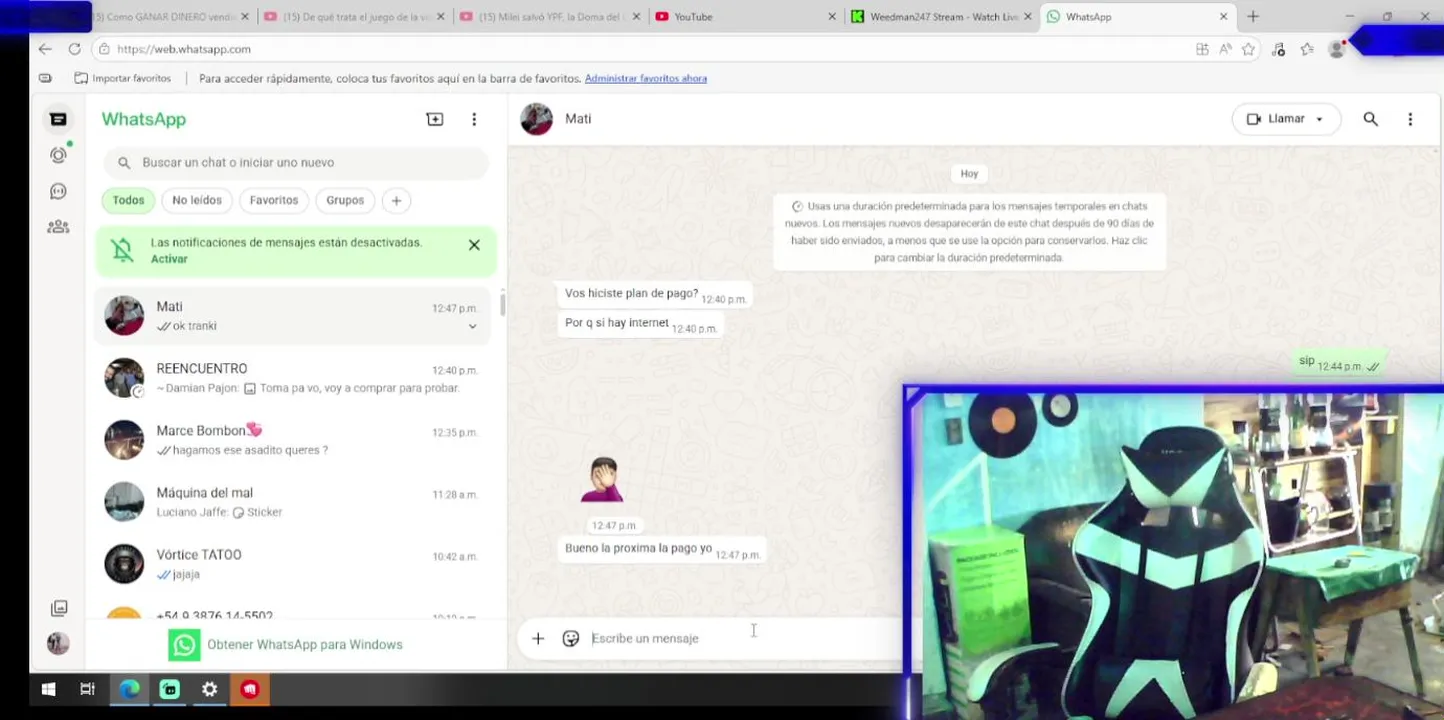The height and width of the screenshot is (720, 1444).
Task: Dismiss the notifications disabled banner
Action: pyautogui.click(x=474, y=245)
